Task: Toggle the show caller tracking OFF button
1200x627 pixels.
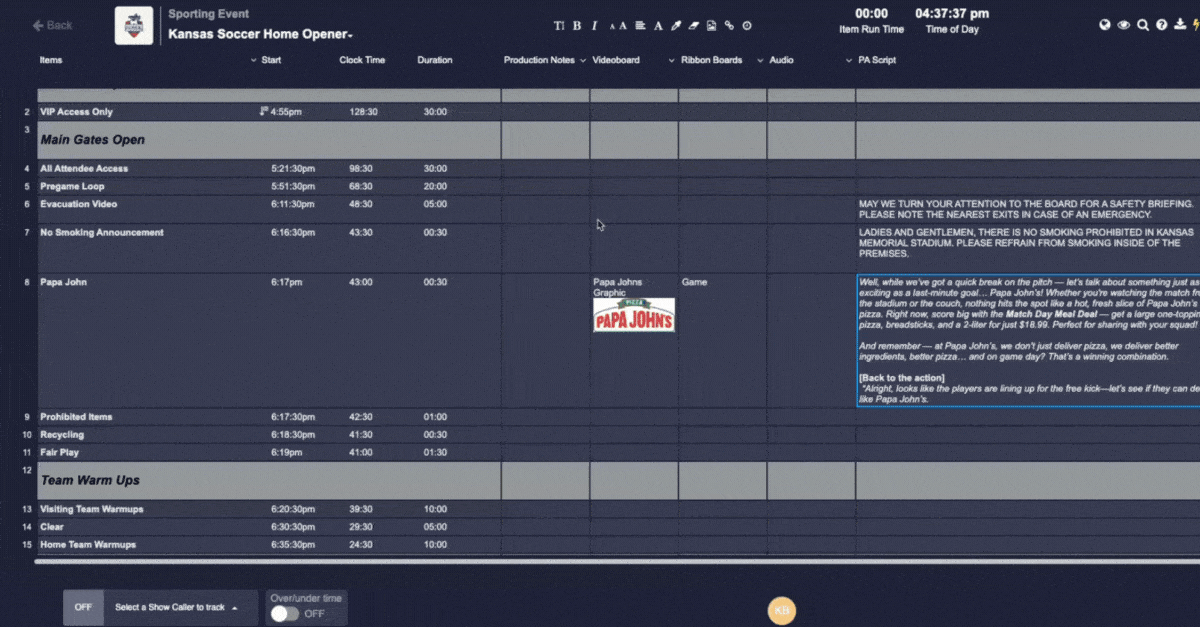Action: coord(83,607)
